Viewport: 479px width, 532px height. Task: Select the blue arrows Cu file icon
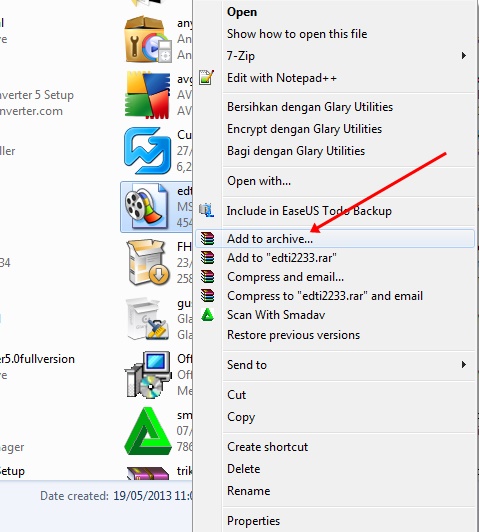point(147,151)
